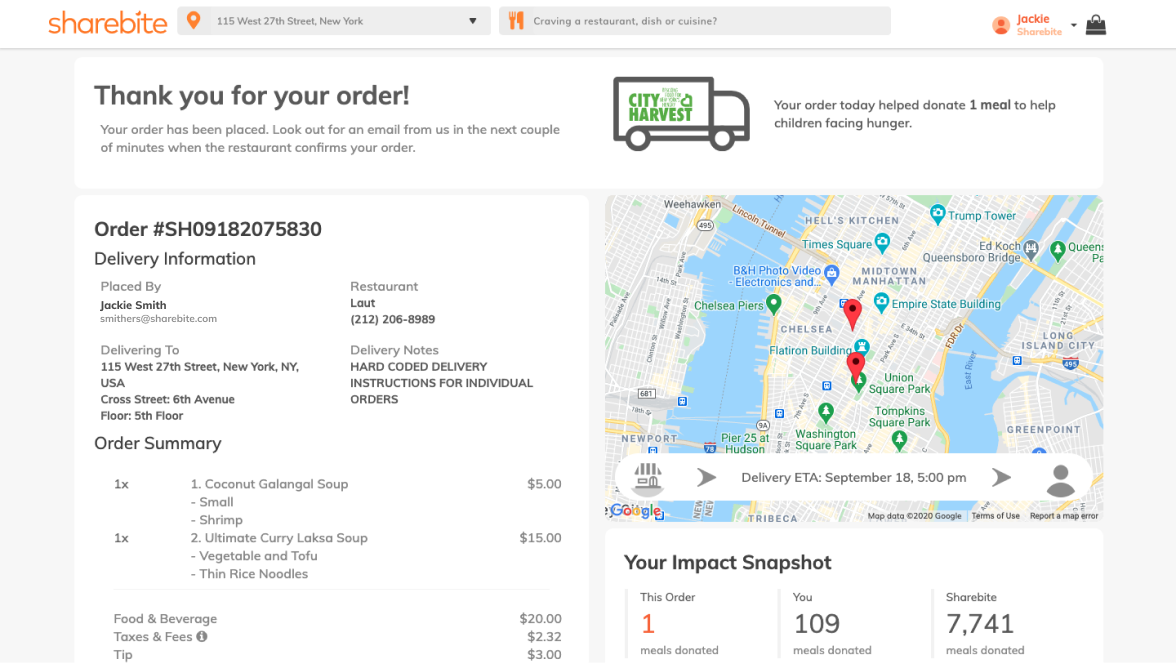Click the restaurant icon on delivery tracker

pyautogui.click(x=648, y=478)
